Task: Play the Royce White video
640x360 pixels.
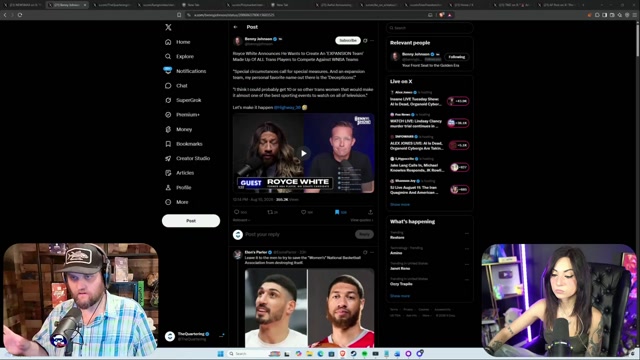Action: (304, 153)
